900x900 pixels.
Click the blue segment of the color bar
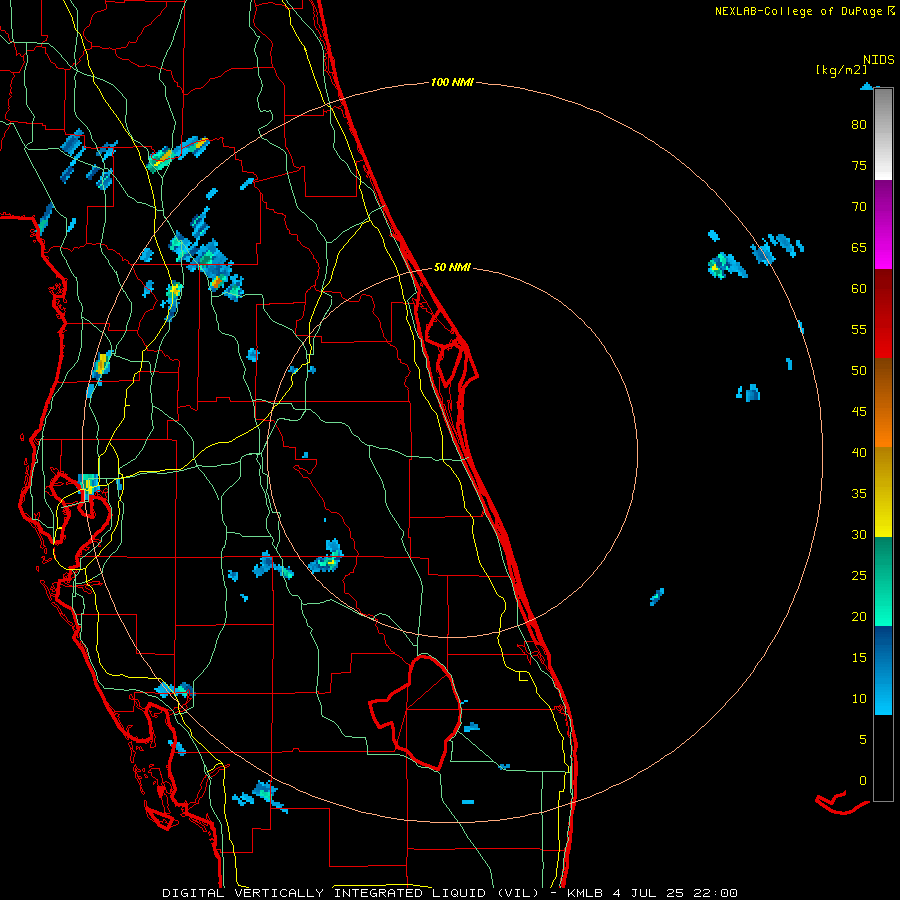[x=883, y=670]
